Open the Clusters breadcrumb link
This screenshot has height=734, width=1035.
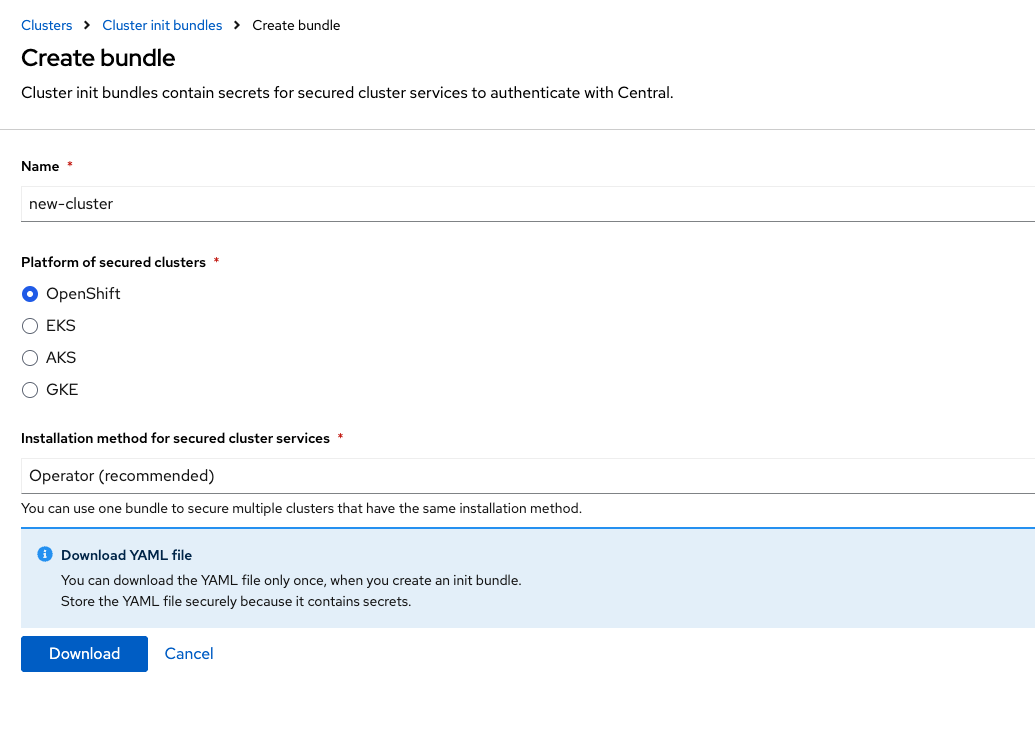coord(46,25)
